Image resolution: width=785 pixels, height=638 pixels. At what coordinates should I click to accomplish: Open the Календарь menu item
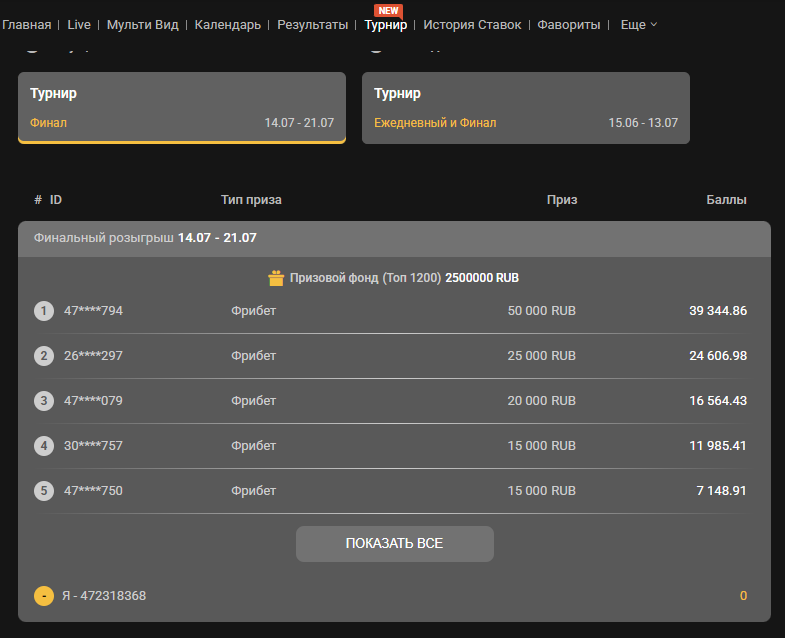[x=228, y=24]
